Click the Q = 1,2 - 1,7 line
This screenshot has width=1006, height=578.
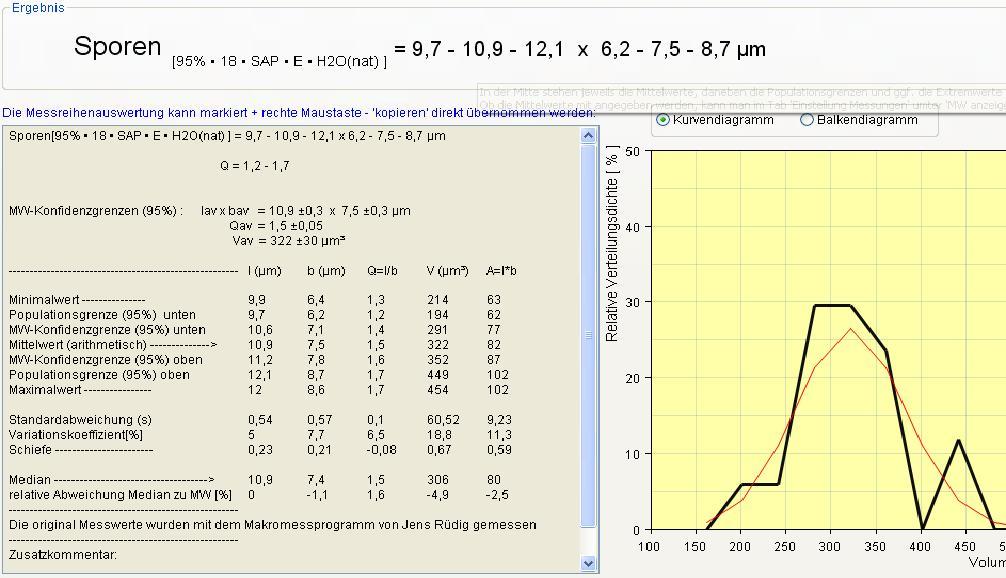click(x=255, y=166)
